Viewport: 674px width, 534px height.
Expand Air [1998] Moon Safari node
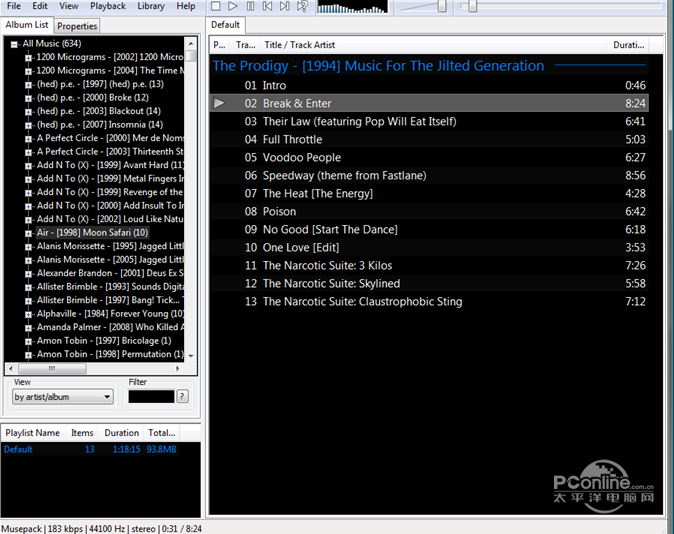[28, 233]
